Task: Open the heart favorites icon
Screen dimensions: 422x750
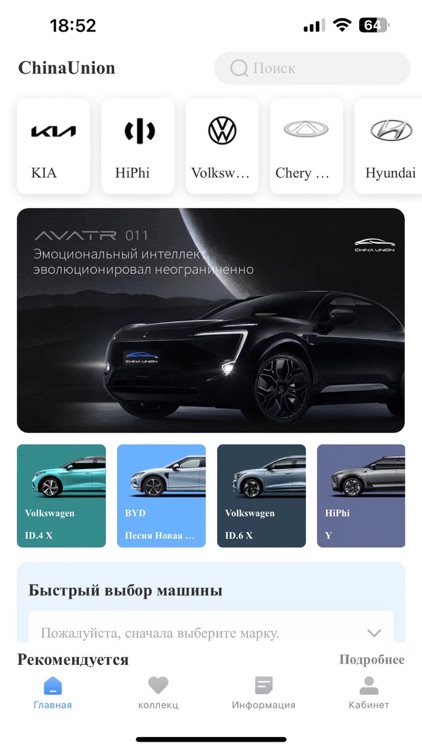Action: pyautogui.click(x=158, y=685)
